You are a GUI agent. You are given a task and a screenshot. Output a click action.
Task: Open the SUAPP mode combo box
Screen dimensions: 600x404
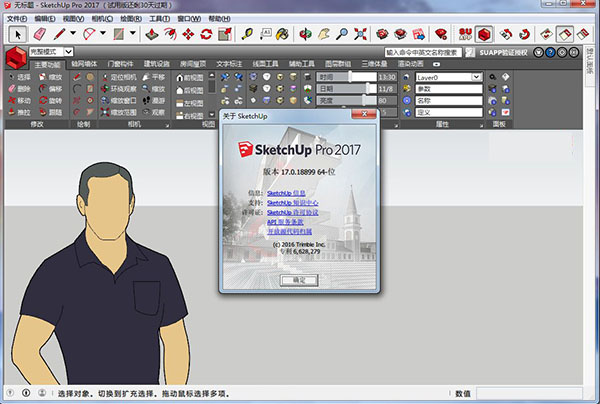[x=51, y=52]
